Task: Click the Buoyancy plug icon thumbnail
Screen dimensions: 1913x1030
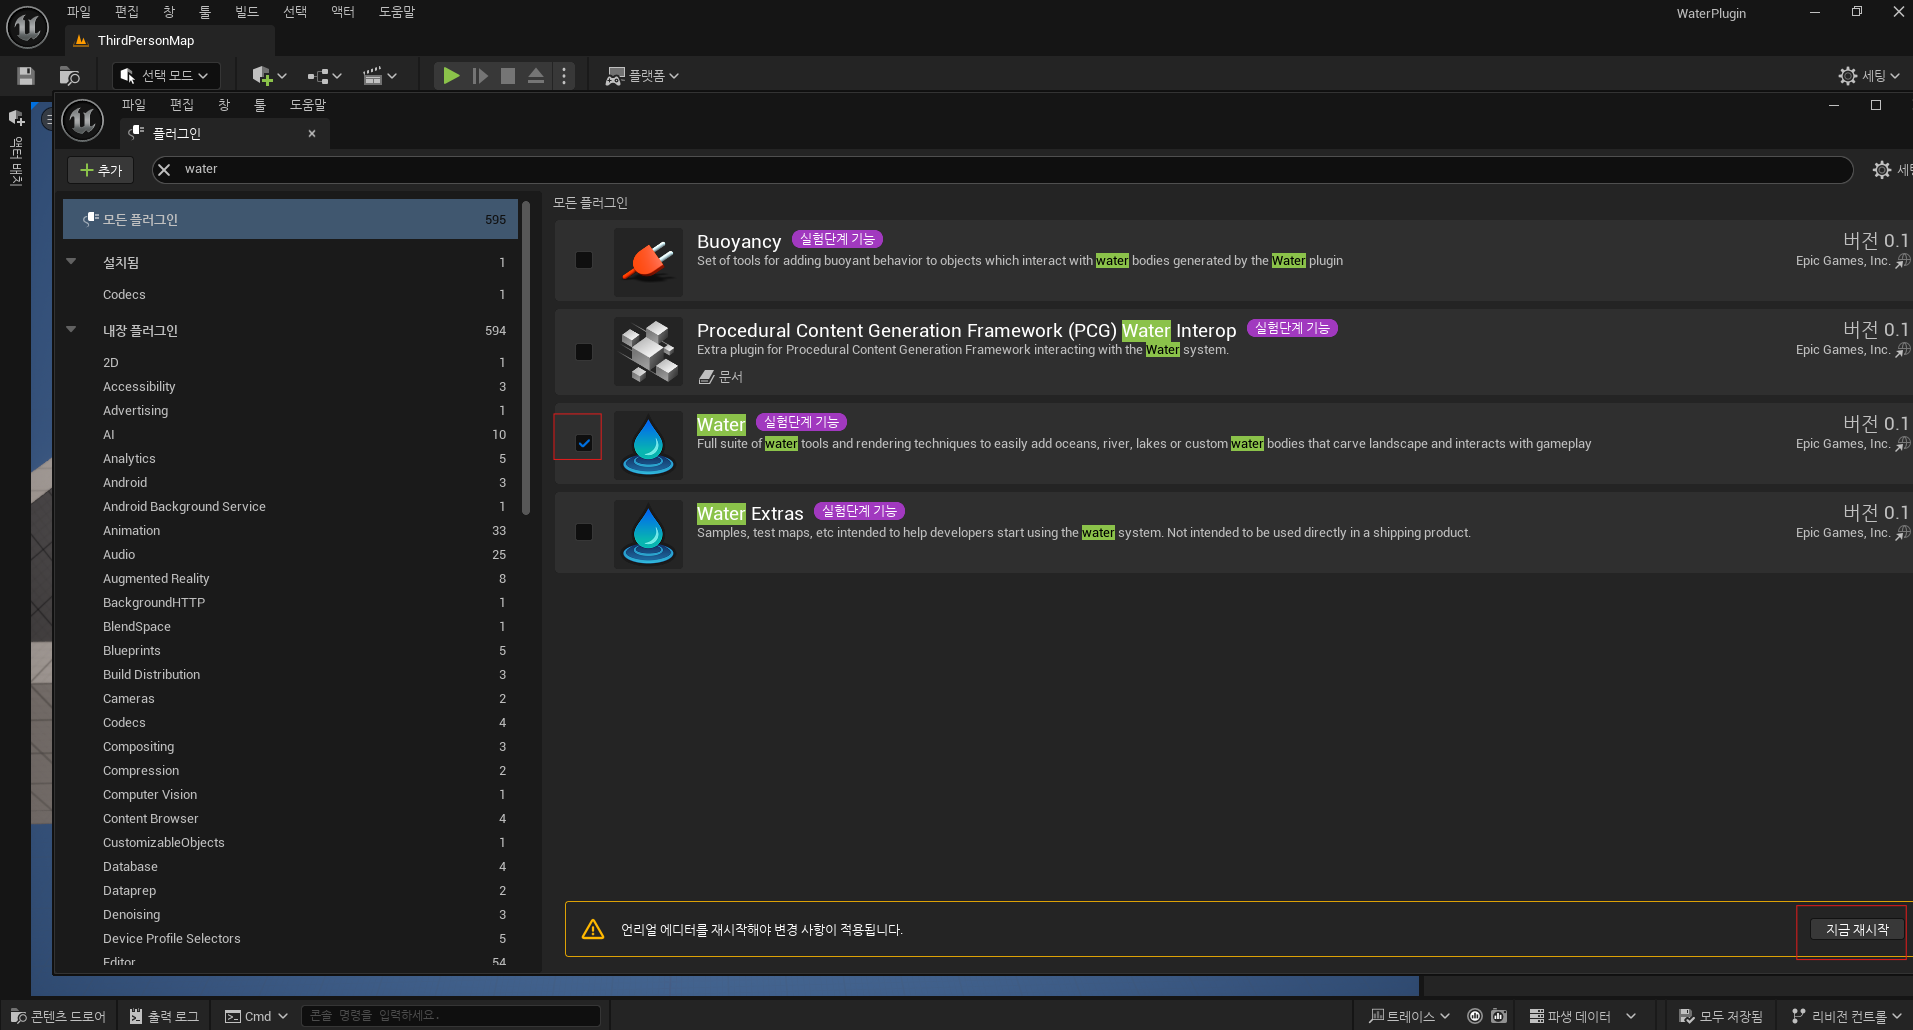Action: coord(648,262)
